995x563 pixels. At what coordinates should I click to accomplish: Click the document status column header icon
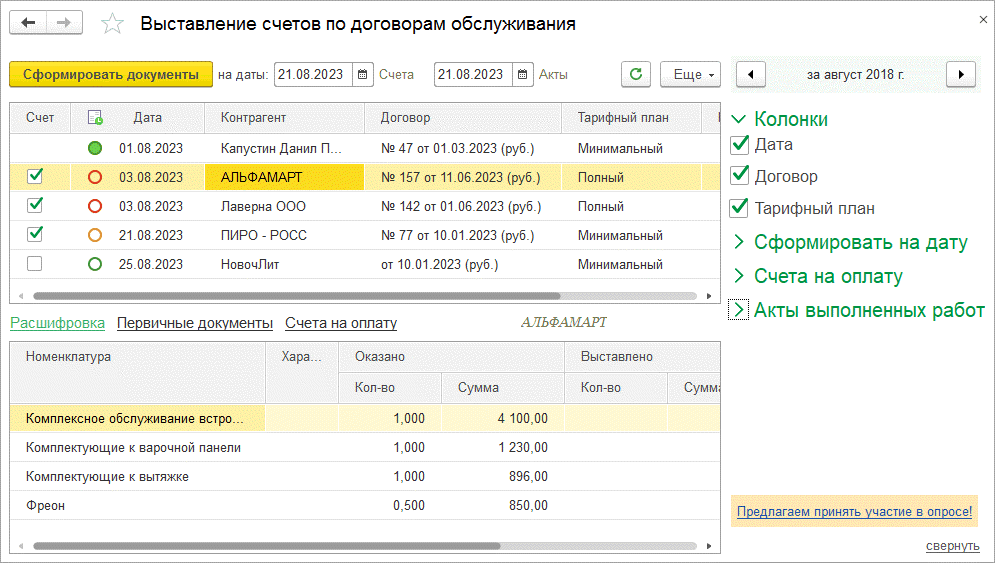tap(95, 118)
